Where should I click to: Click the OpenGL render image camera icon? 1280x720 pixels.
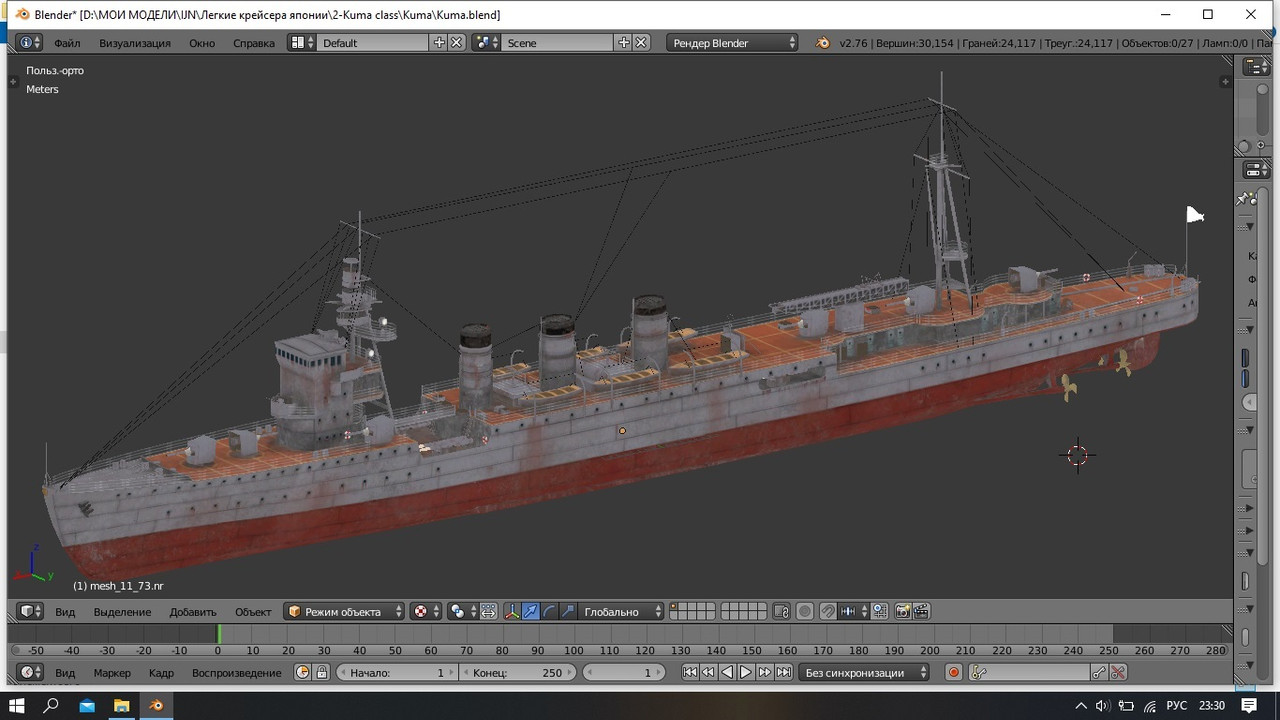[x=902, y=611]
